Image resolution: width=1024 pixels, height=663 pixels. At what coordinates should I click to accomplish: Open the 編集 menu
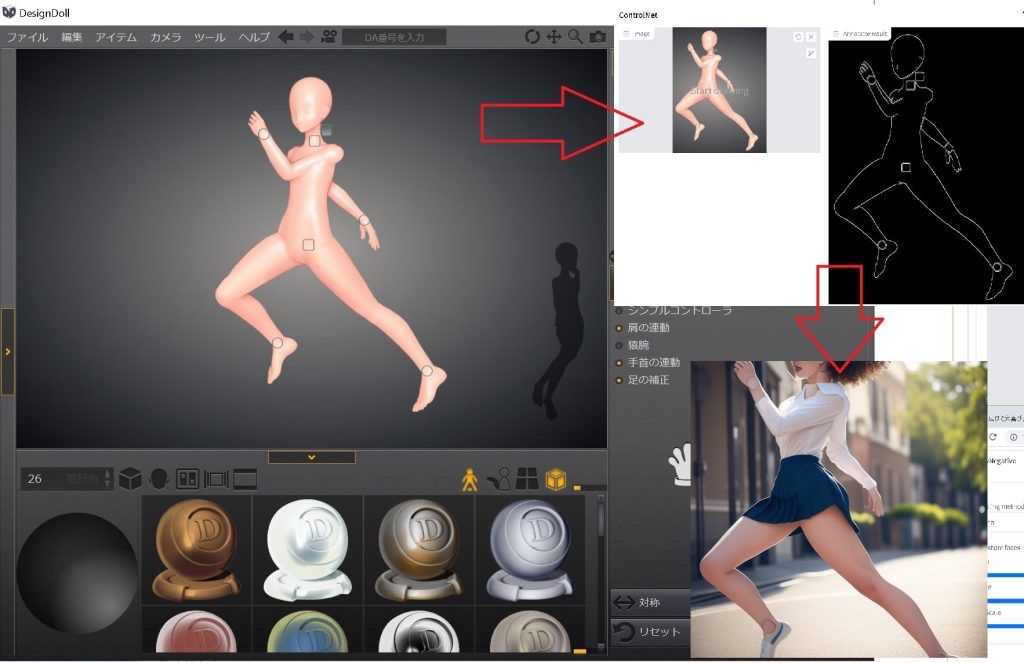(72, 37)
